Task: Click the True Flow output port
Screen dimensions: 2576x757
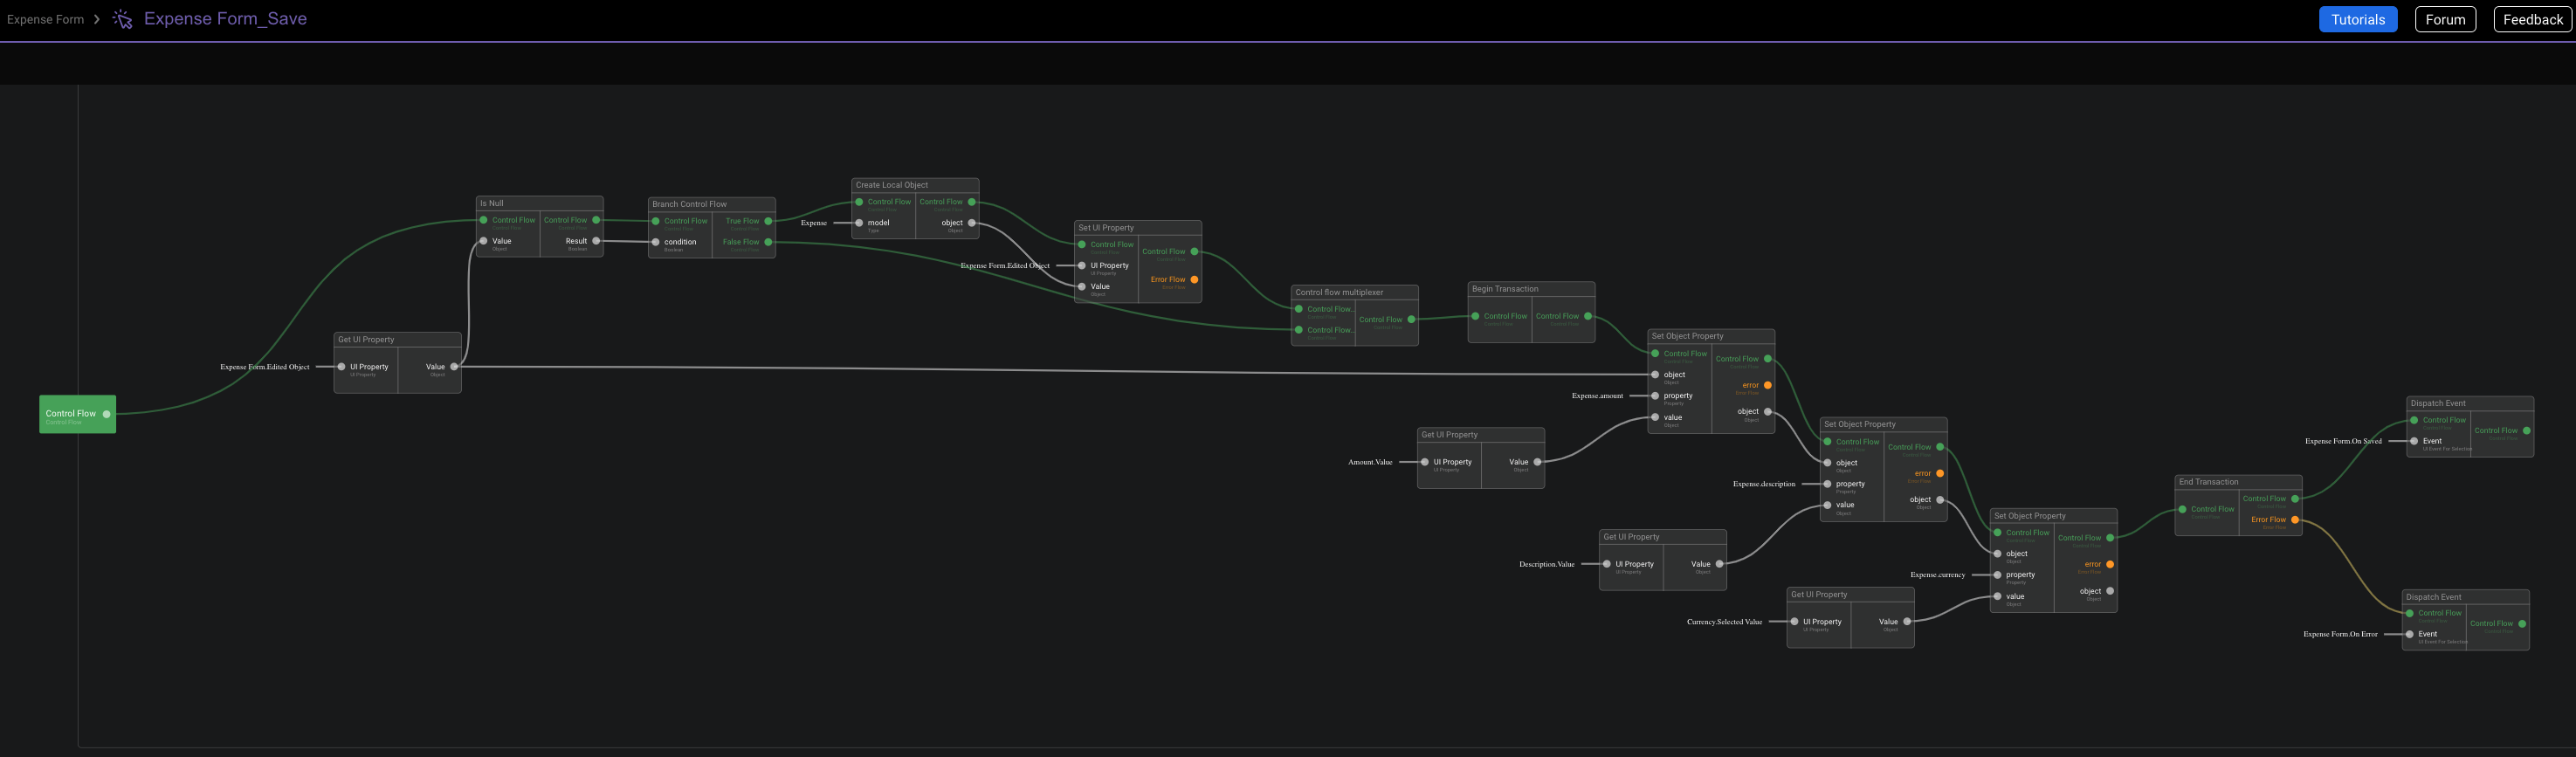Action: (x=768, y=221)
